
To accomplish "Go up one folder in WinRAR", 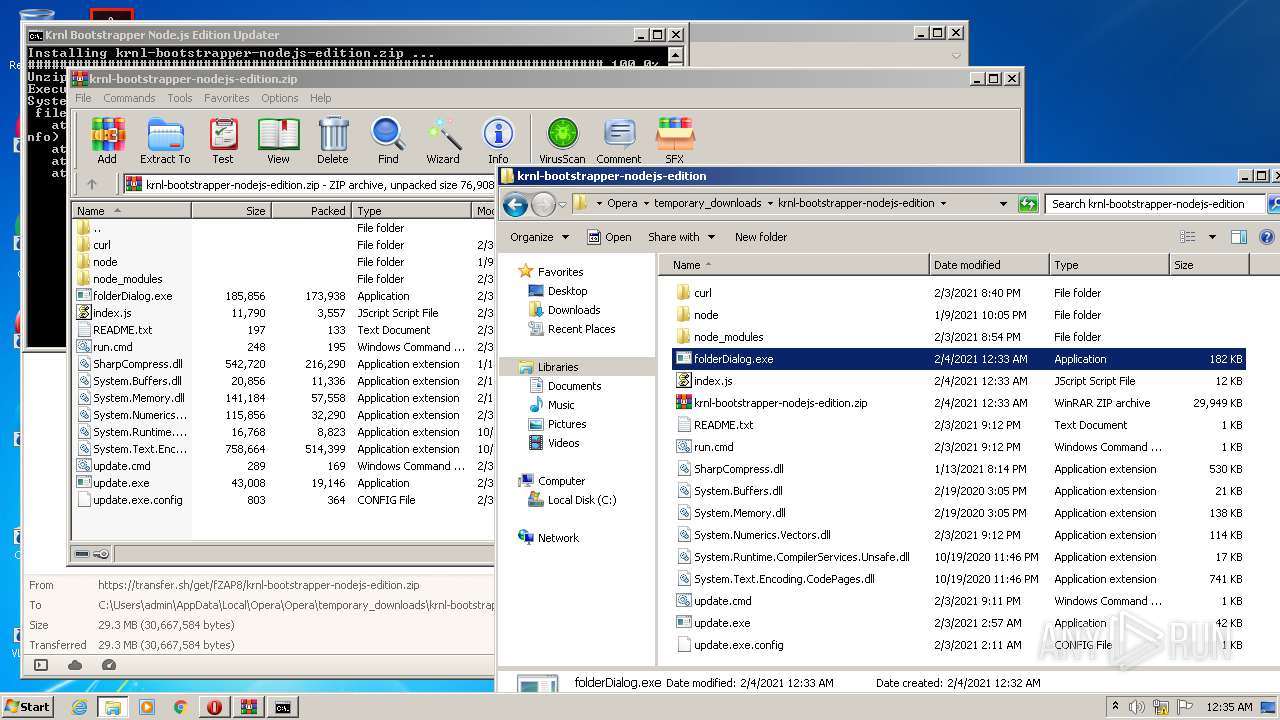I will click(92, 184).
